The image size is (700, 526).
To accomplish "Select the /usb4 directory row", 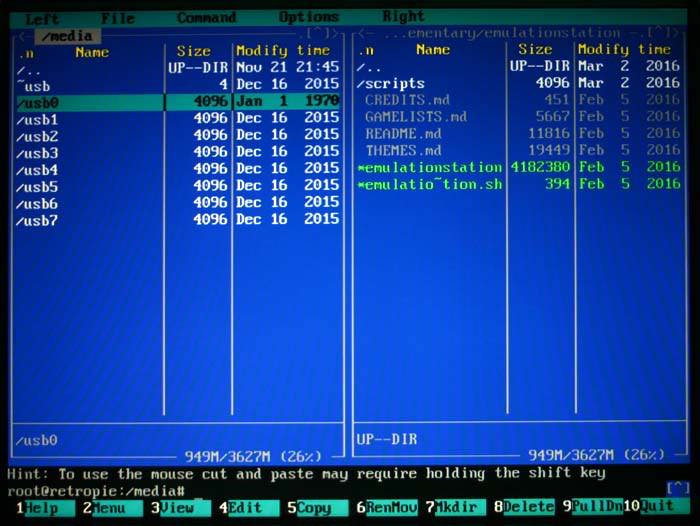I will (178, 169).
